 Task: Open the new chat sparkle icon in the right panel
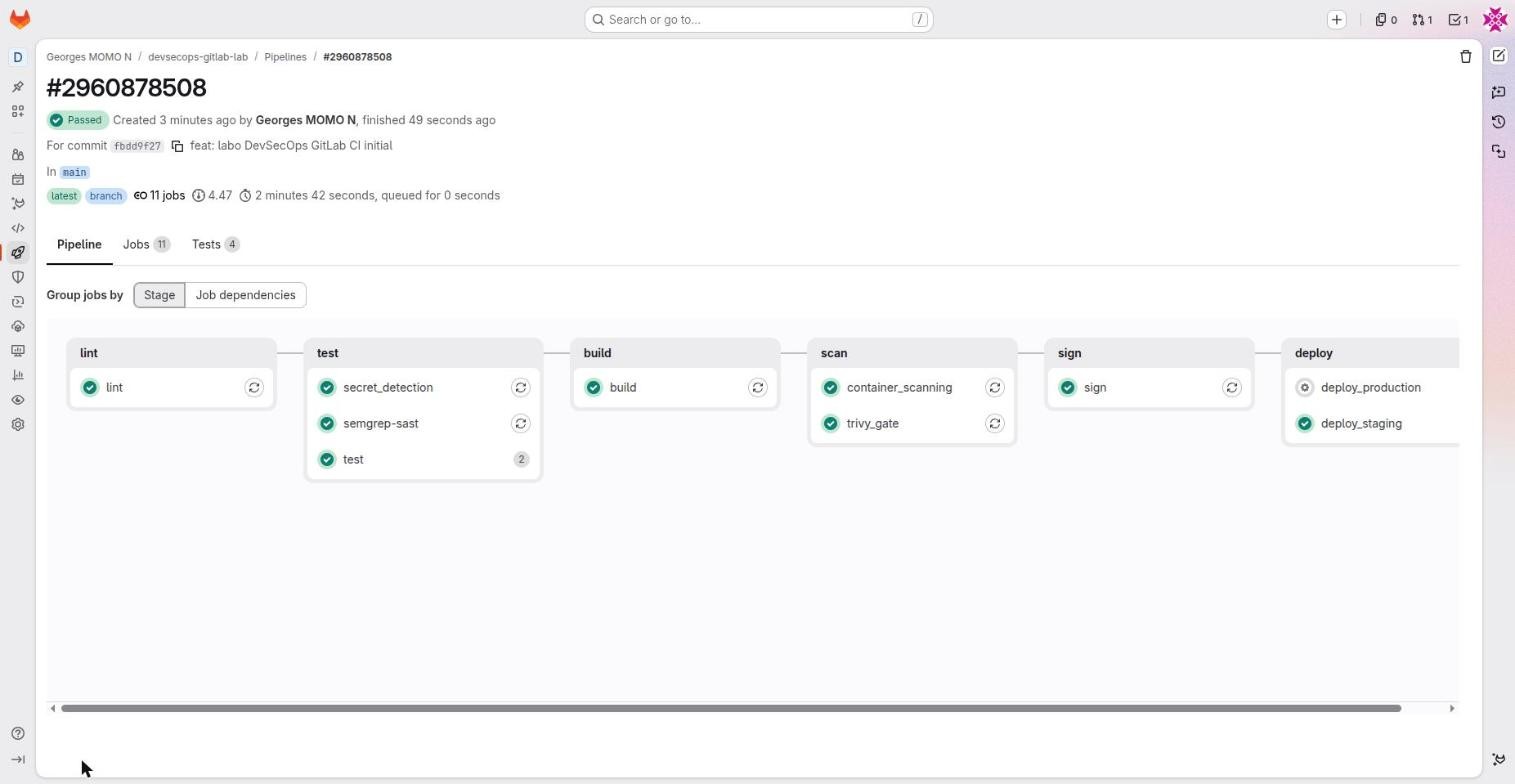tap(1498, 92)
